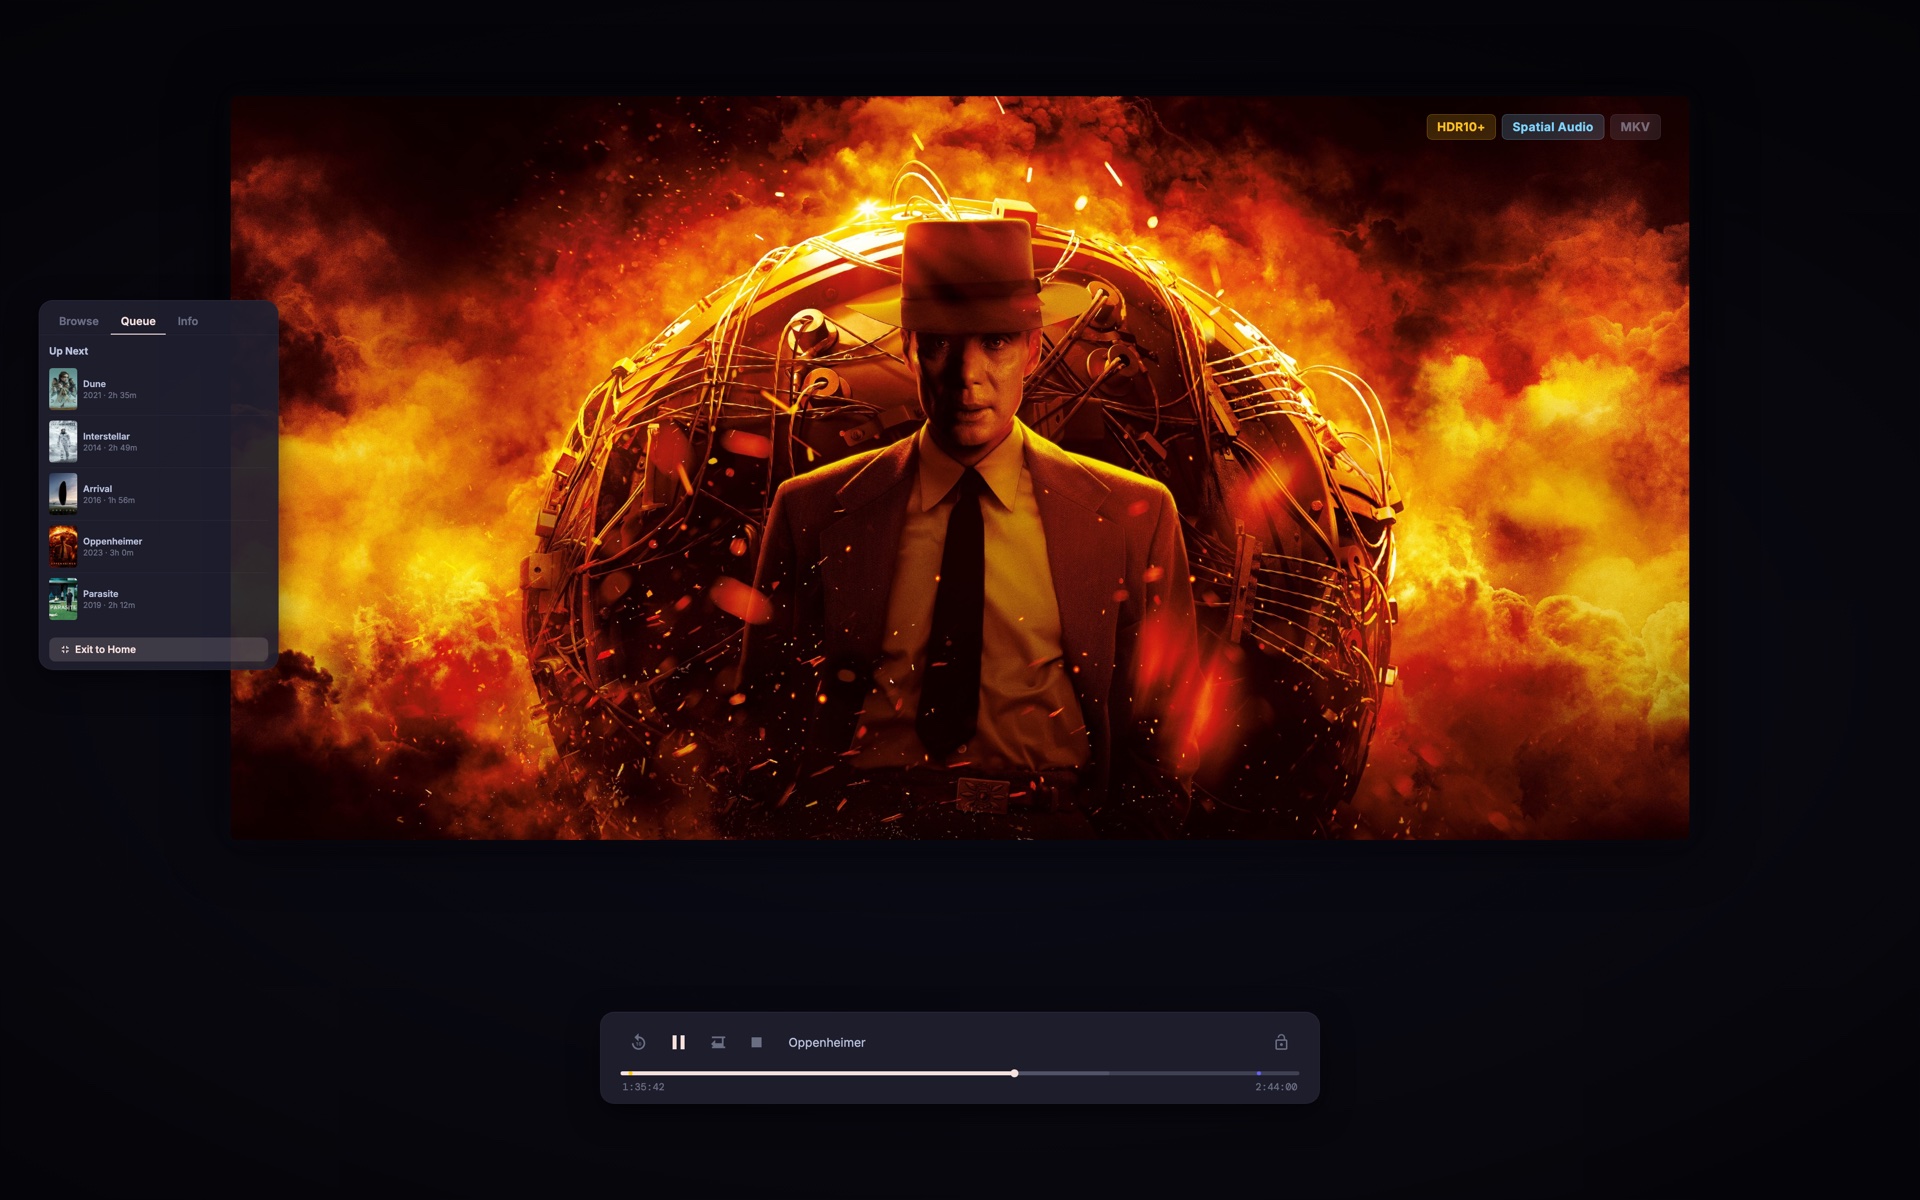1920x1200 pixels.
Task: Jump to the yellow intro marker
Action: pos(630,1073)
